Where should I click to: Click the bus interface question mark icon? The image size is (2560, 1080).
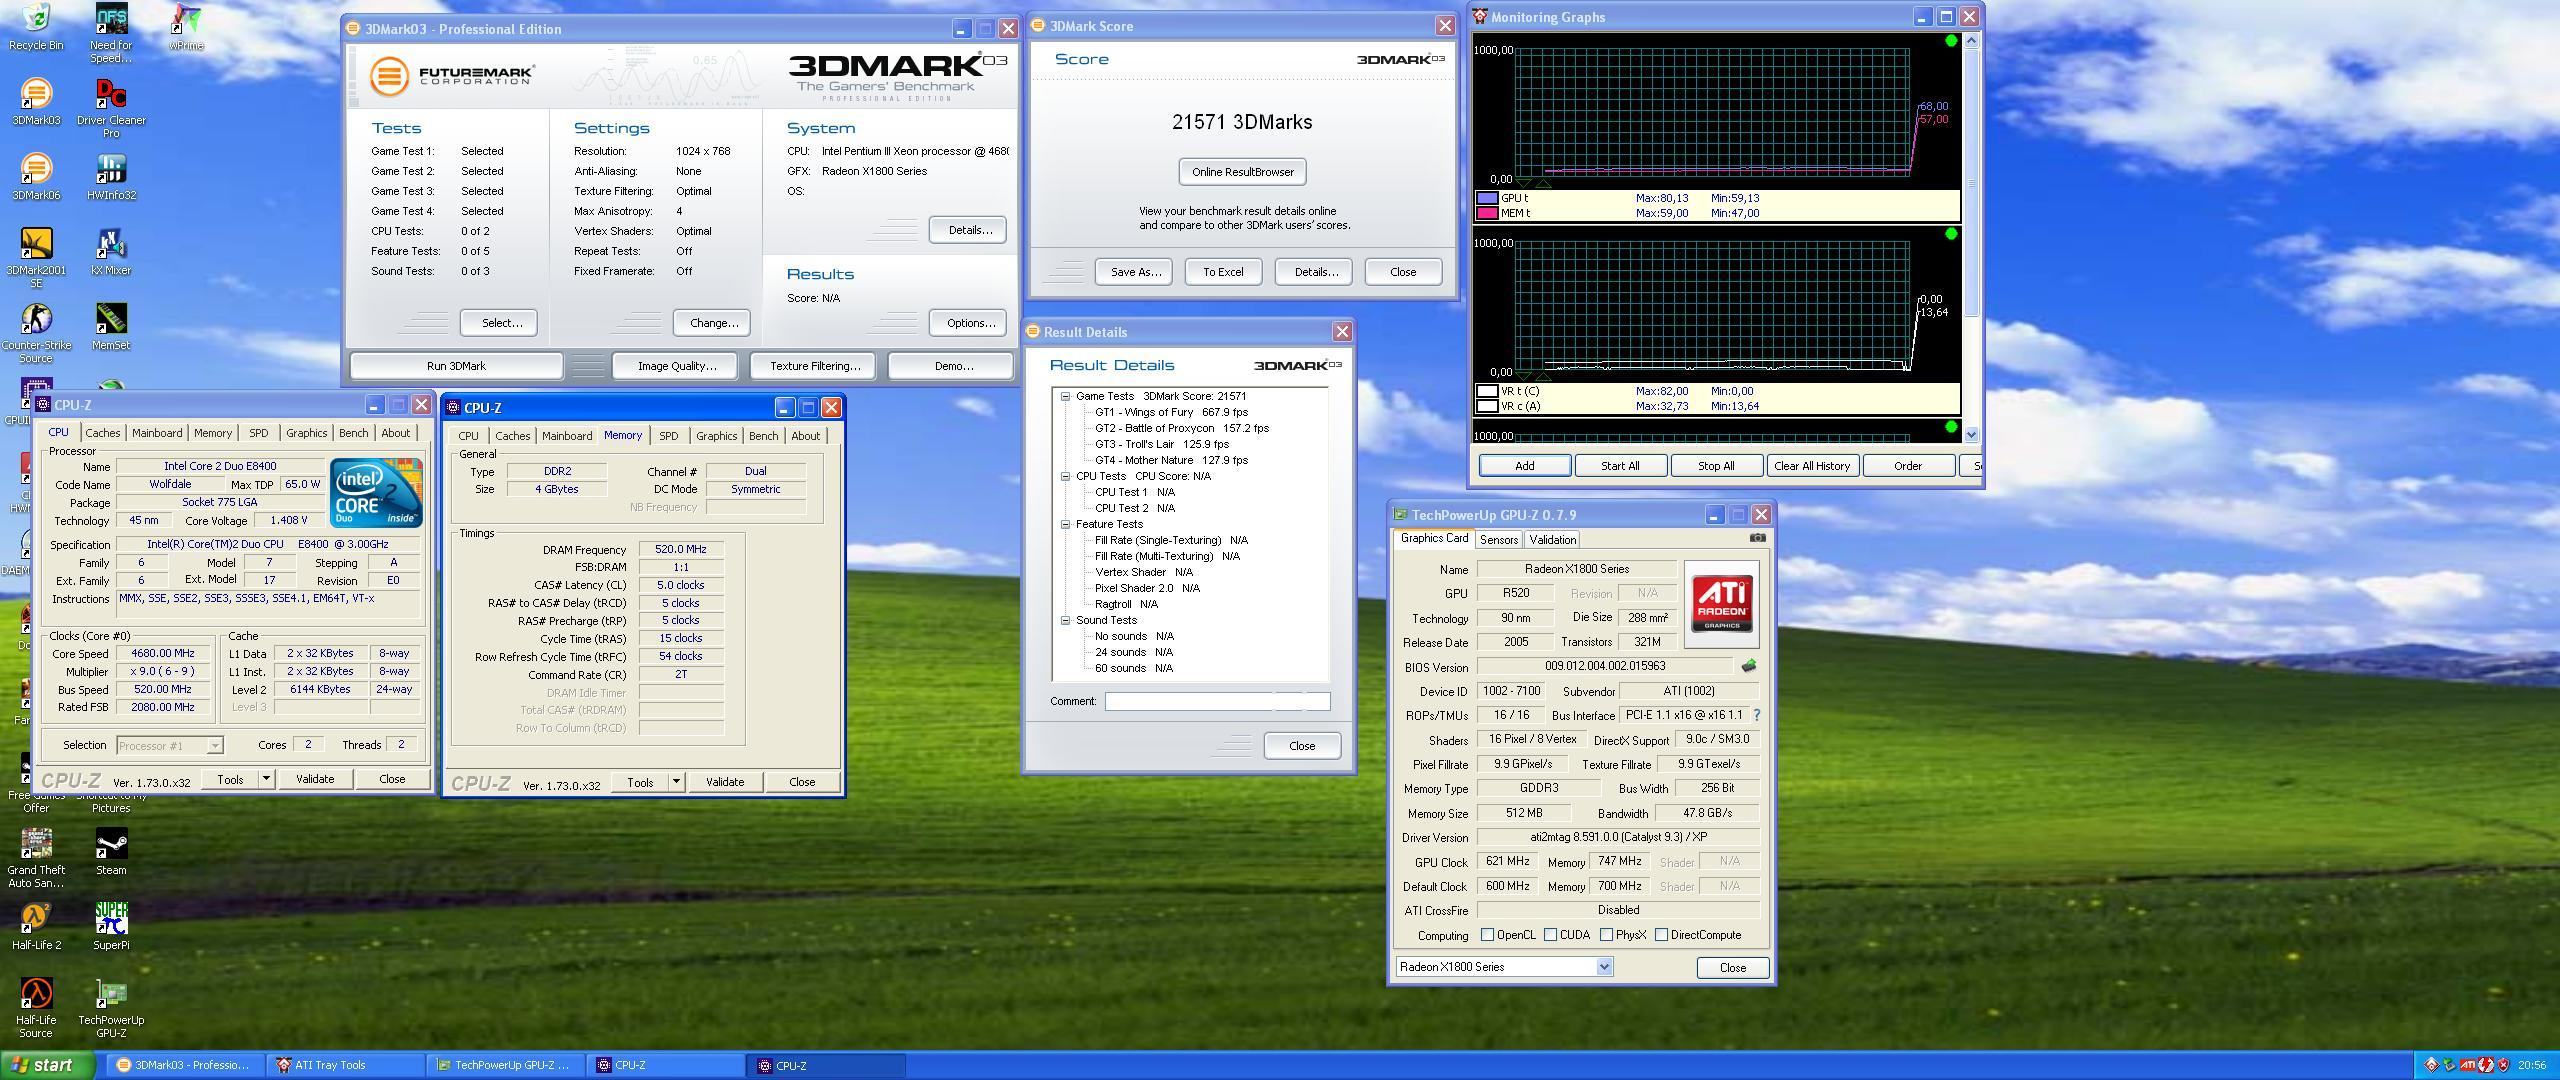(x=1756, y=715)
